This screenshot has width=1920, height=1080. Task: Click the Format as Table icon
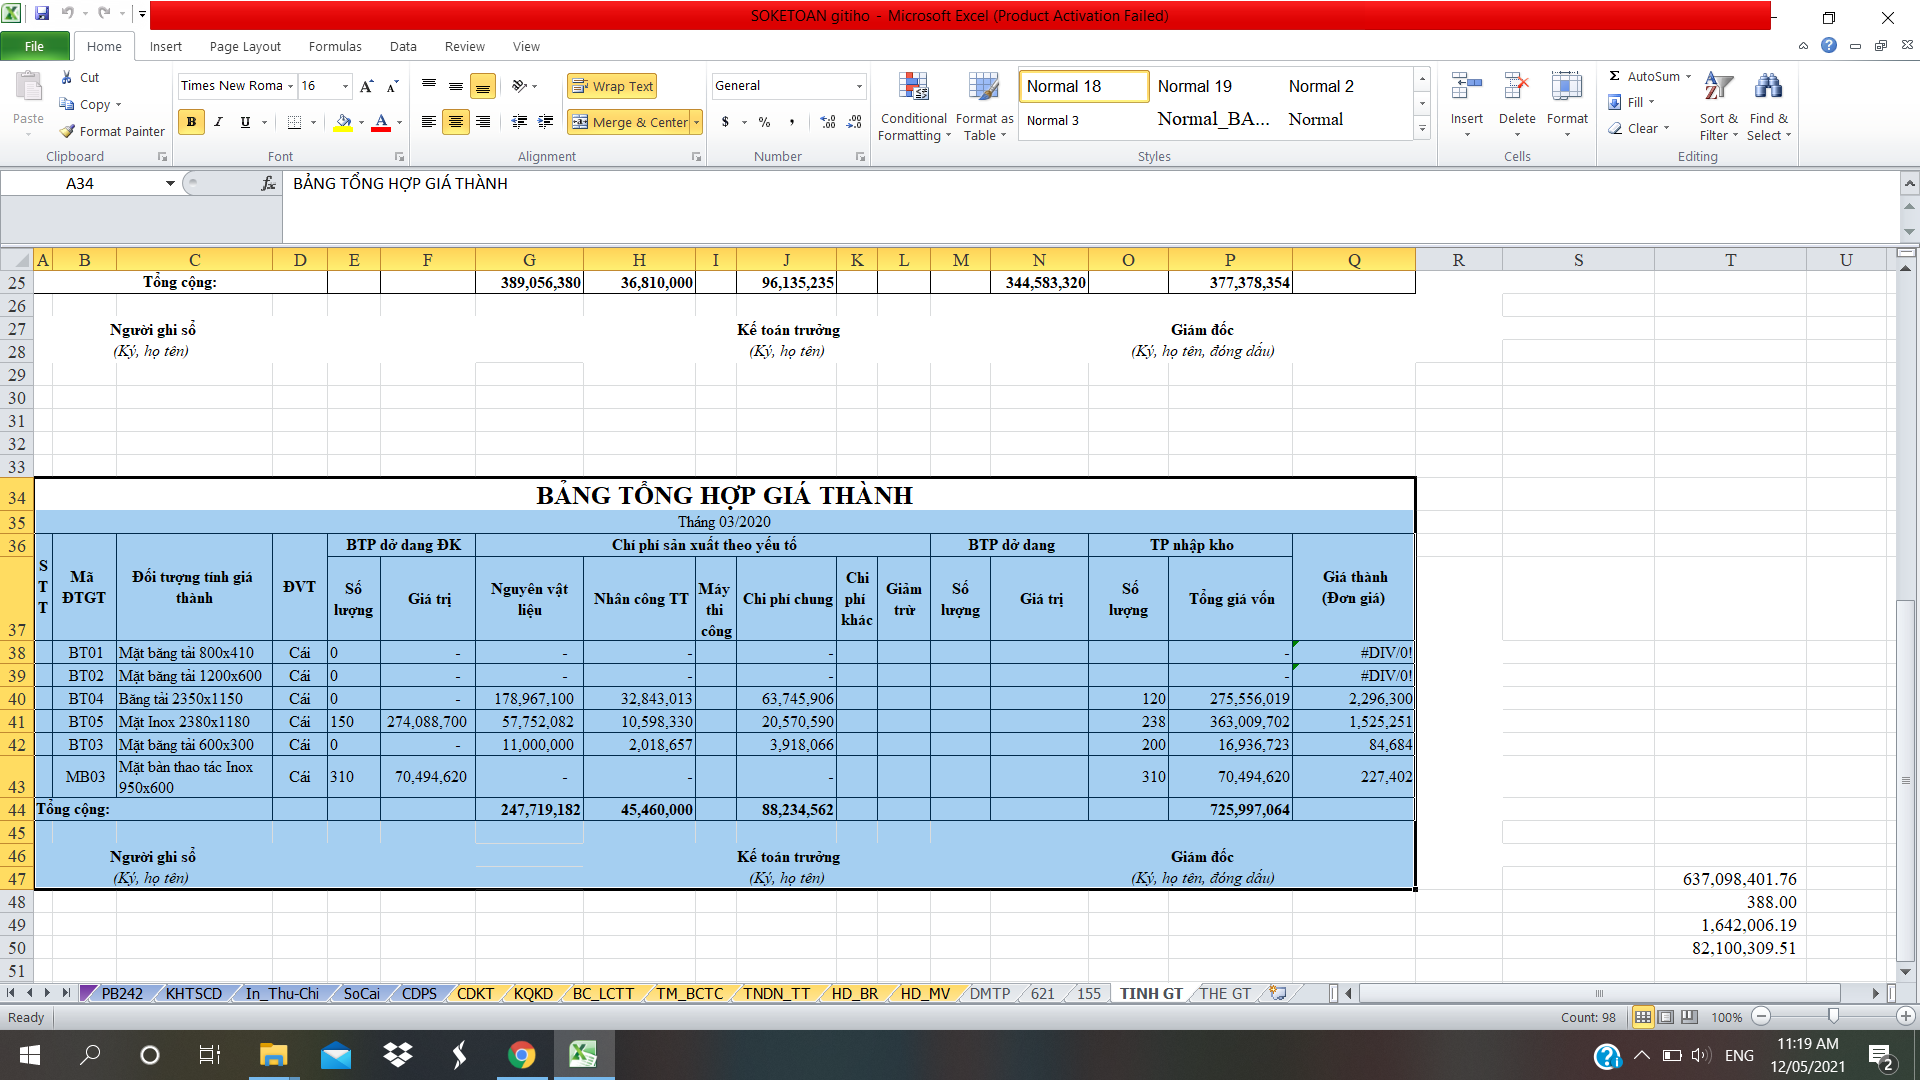pos(984,88)
